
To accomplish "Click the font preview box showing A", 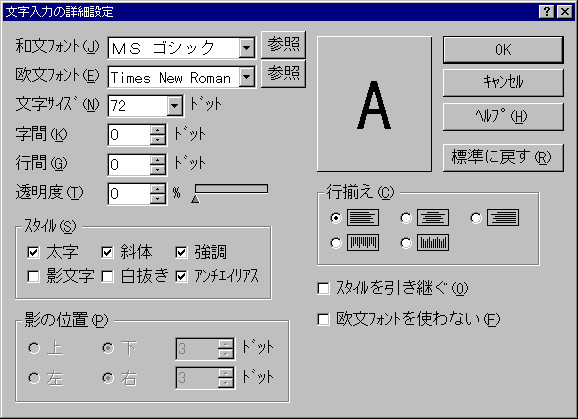I will click(x=374, y=104).
